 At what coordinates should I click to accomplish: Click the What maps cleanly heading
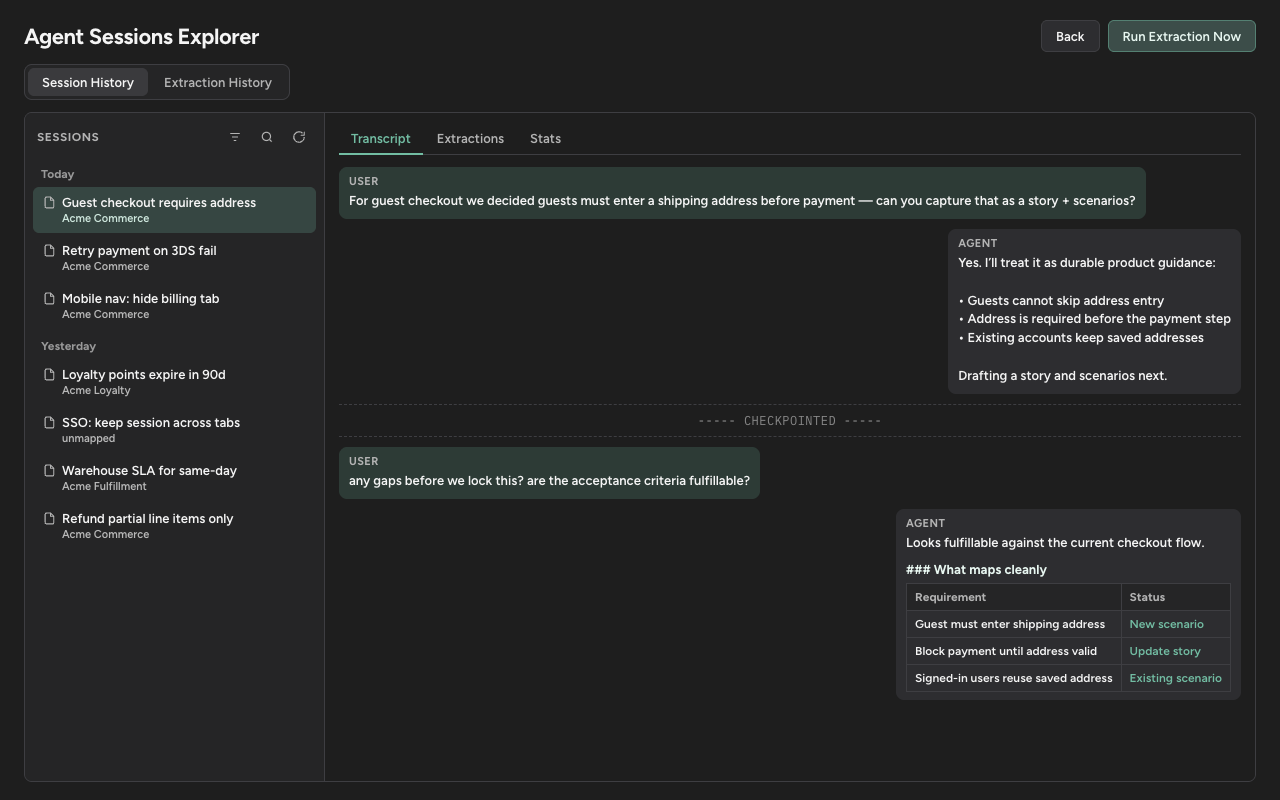(976, 570)
